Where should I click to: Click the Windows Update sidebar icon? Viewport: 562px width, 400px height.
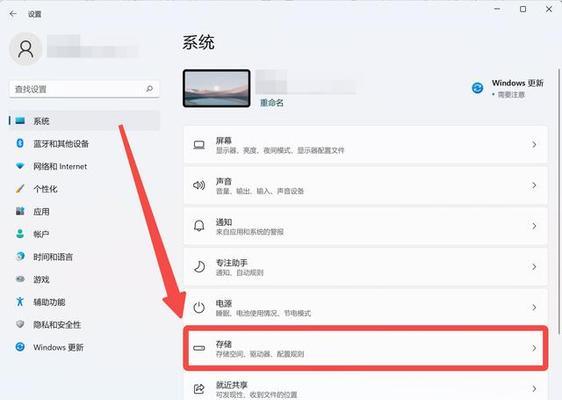coord(20,347)
